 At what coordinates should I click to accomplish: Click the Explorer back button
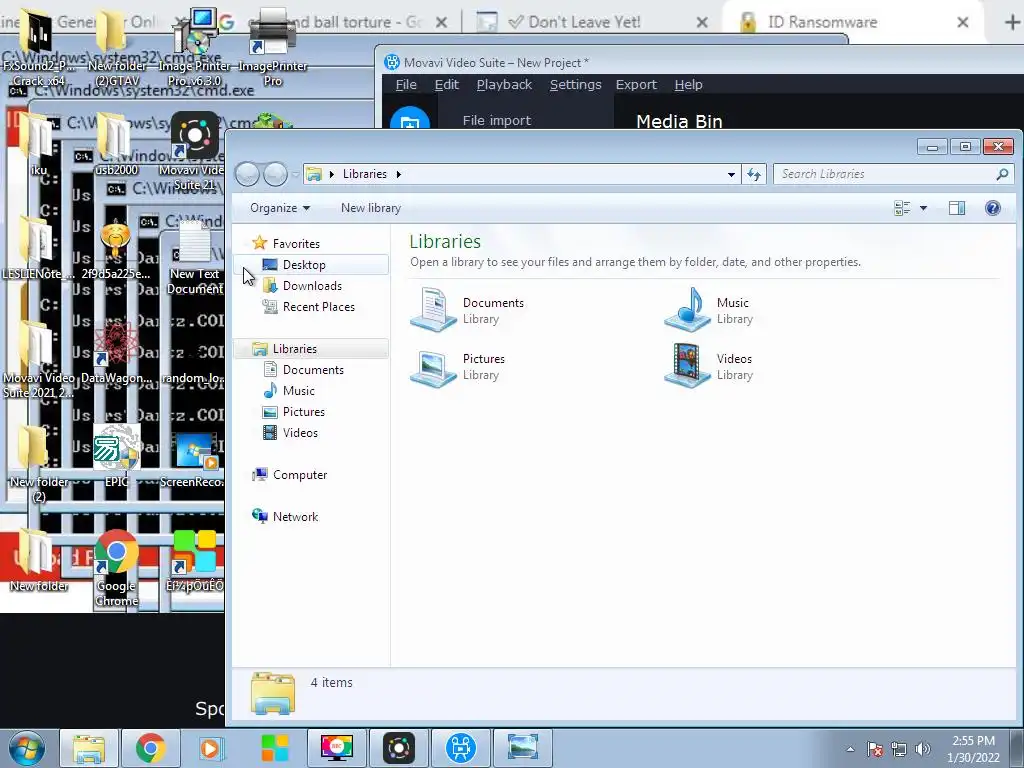click(x=248, y=174)
